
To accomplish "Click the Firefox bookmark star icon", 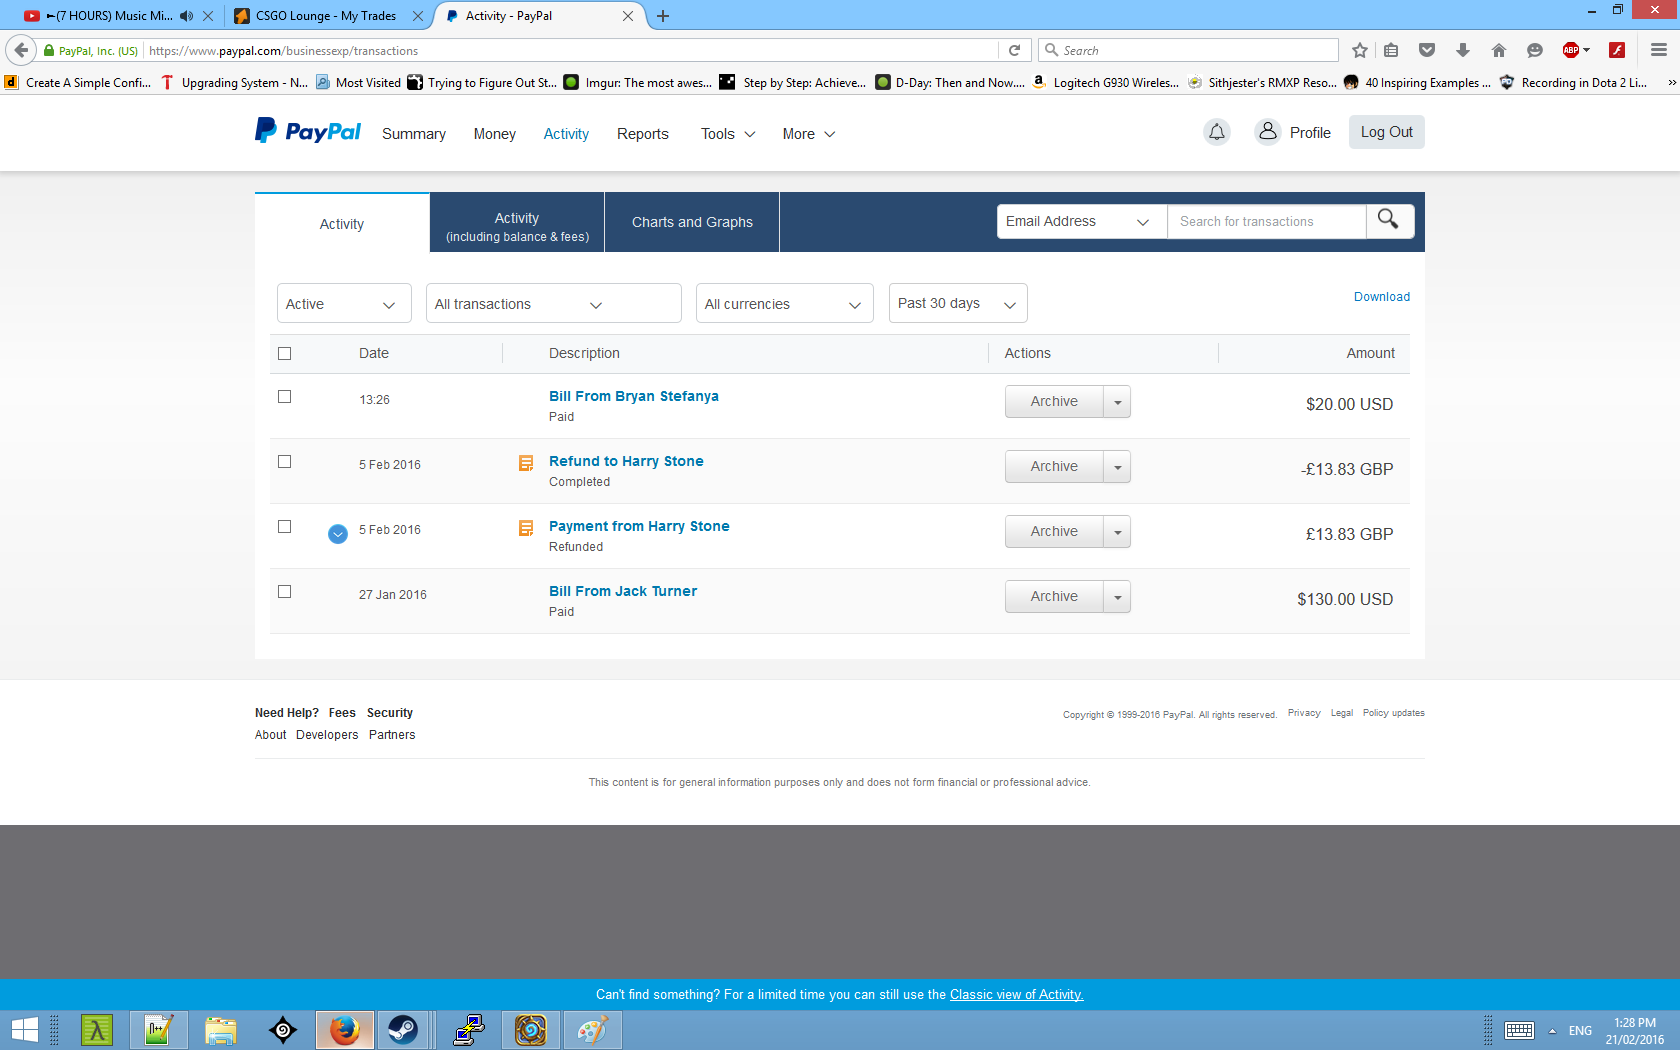I will coord(1359,50).
